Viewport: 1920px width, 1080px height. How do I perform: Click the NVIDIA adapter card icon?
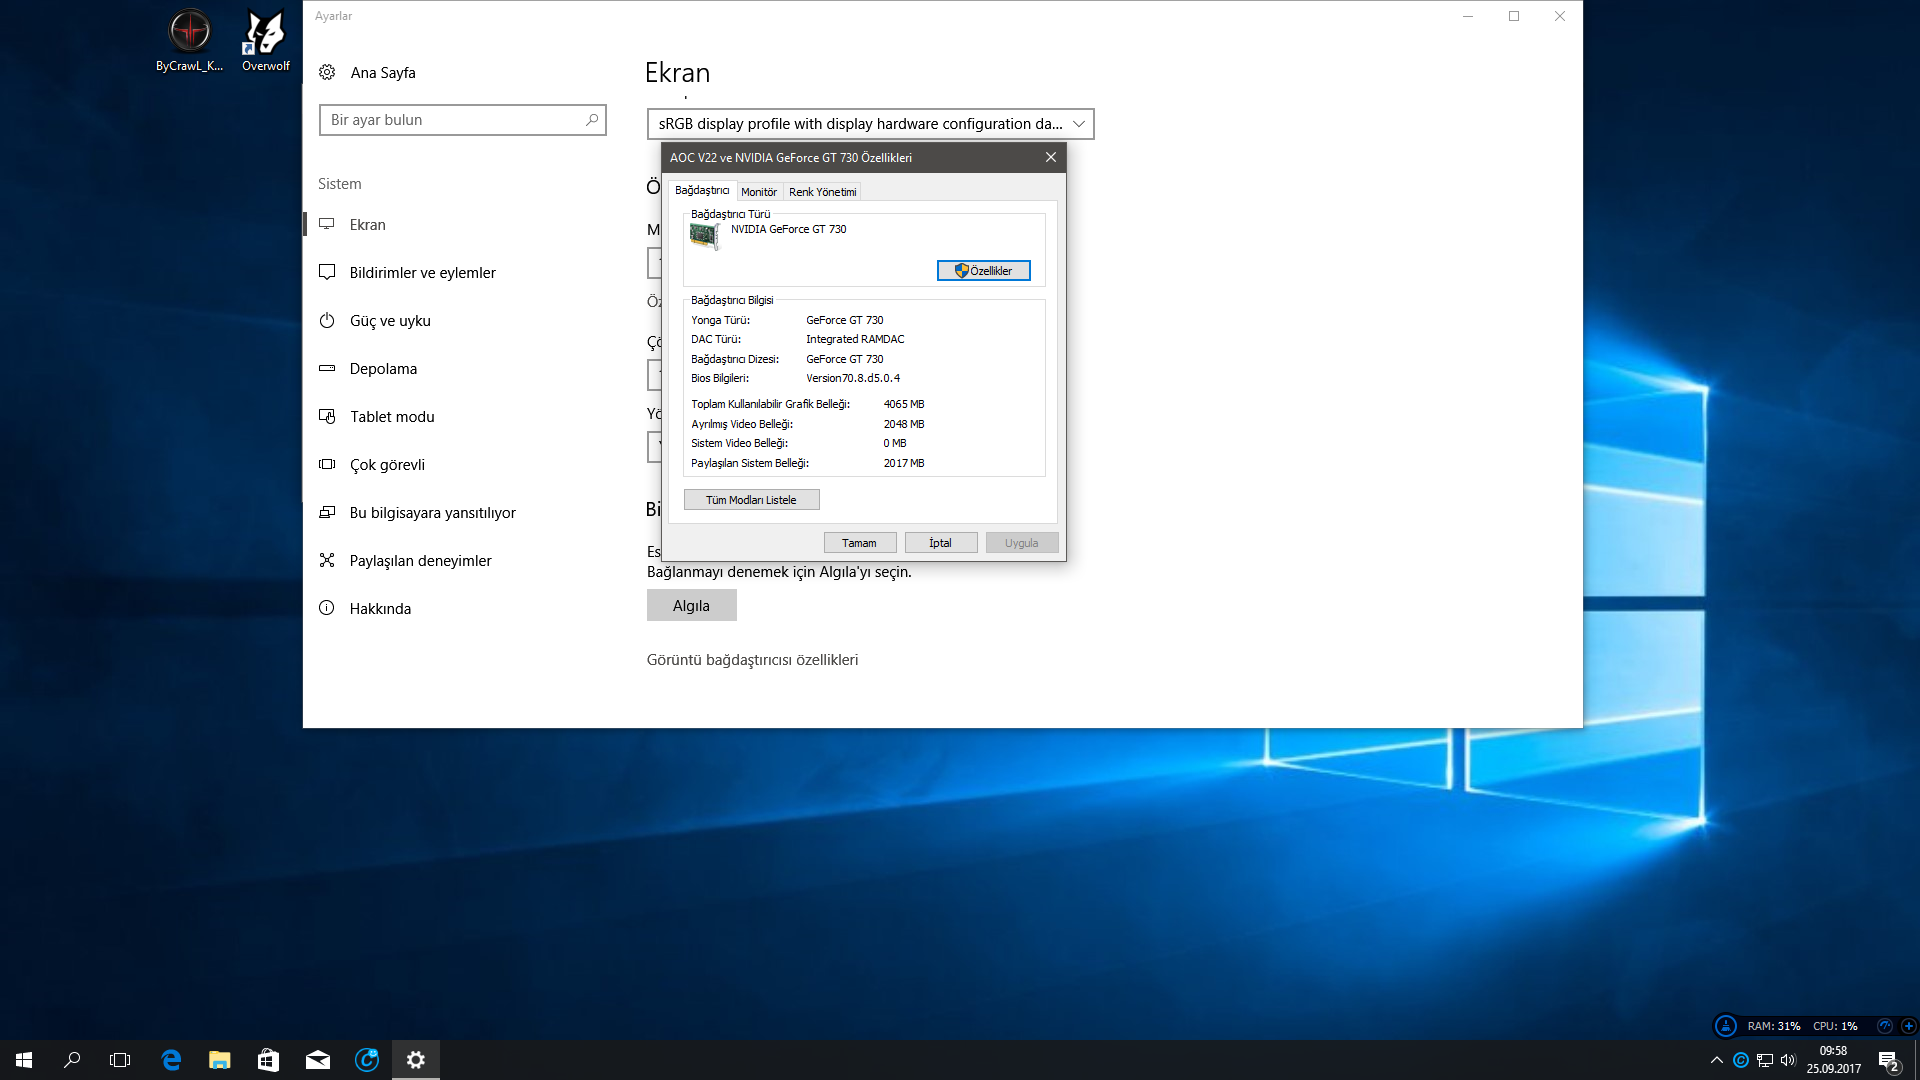pos(705,236)
